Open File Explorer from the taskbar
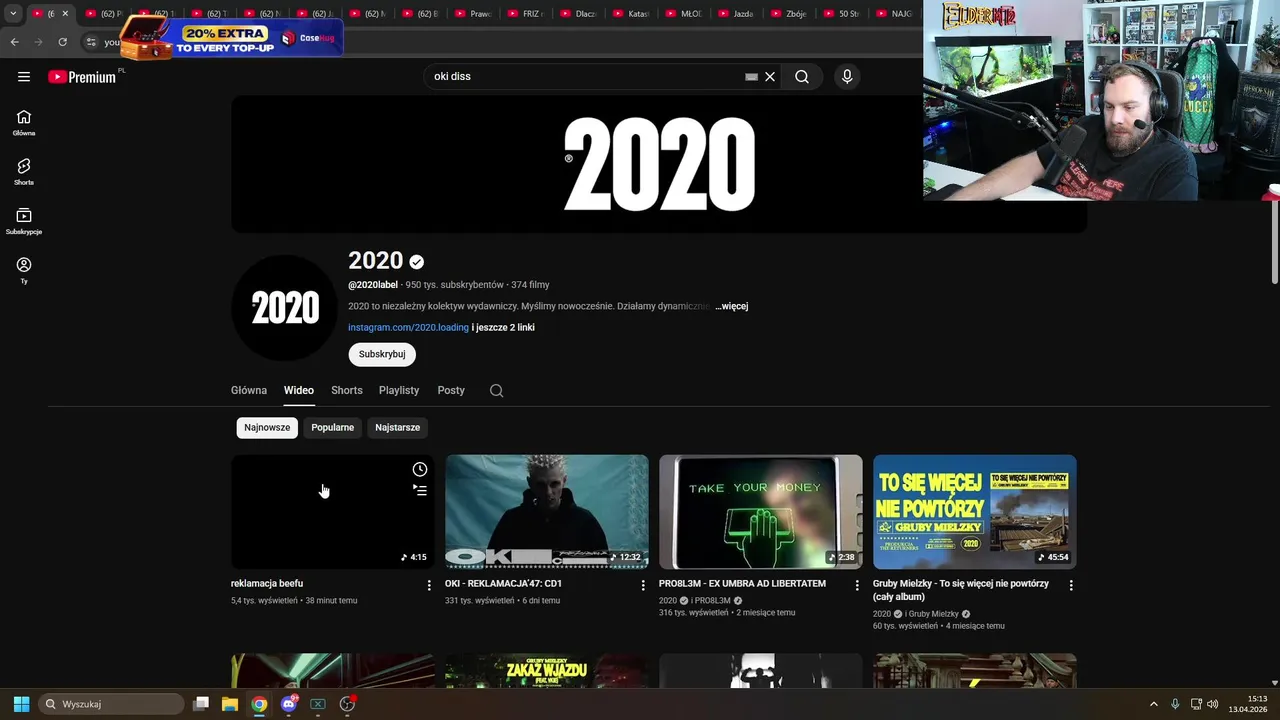Screen dimensions: 1280x720 230,704
